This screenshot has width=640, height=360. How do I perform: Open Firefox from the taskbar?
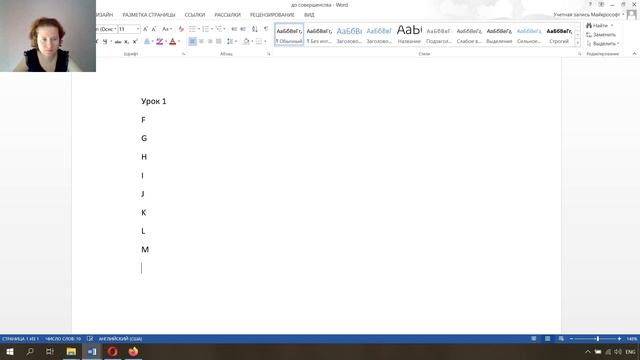[x=133, y=351]
